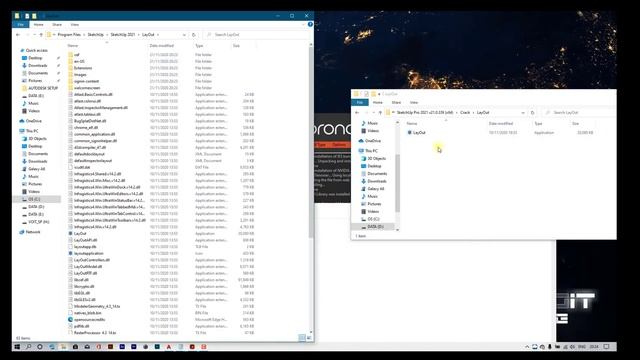The image size is (640, 360).
Task: Select the layoutapplication icon file
Action: click(x=89, y=253)
